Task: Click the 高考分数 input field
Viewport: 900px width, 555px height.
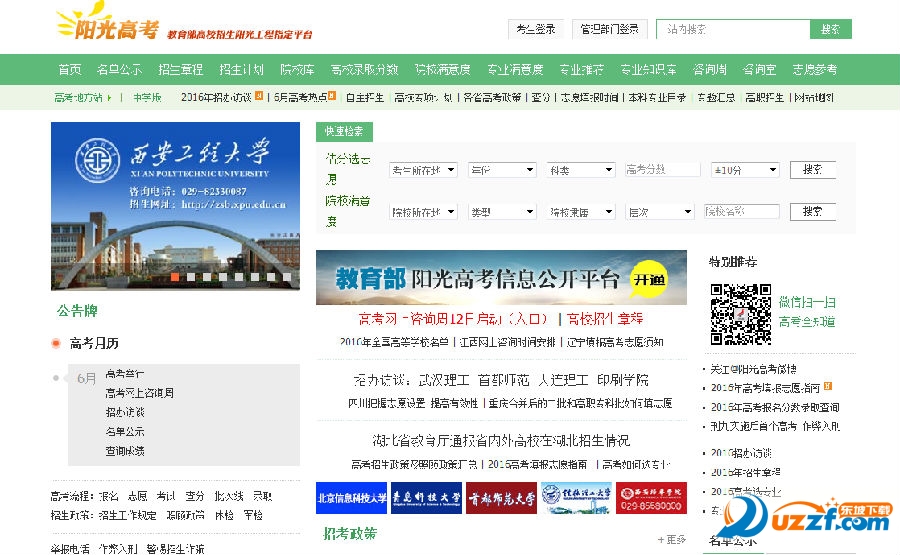Action: click(x=662, y=169)
